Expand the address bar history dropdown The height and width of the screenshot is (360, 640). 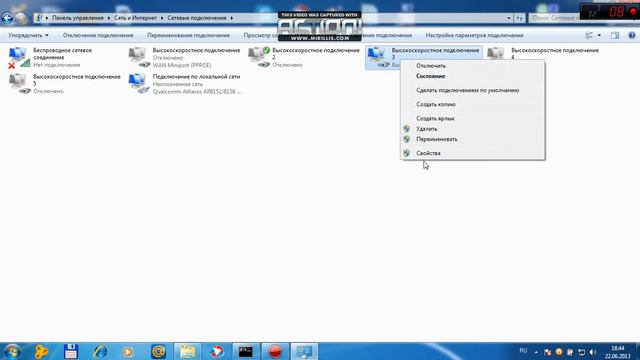coord(509,18)
